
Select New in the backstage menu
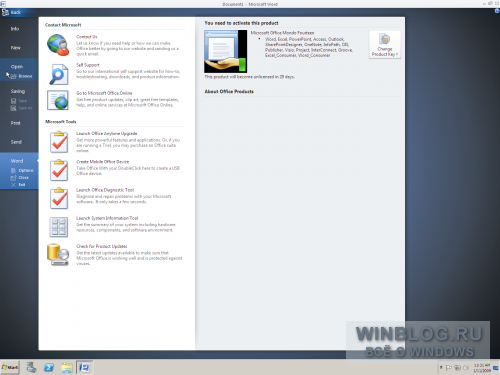click(15, 48)
